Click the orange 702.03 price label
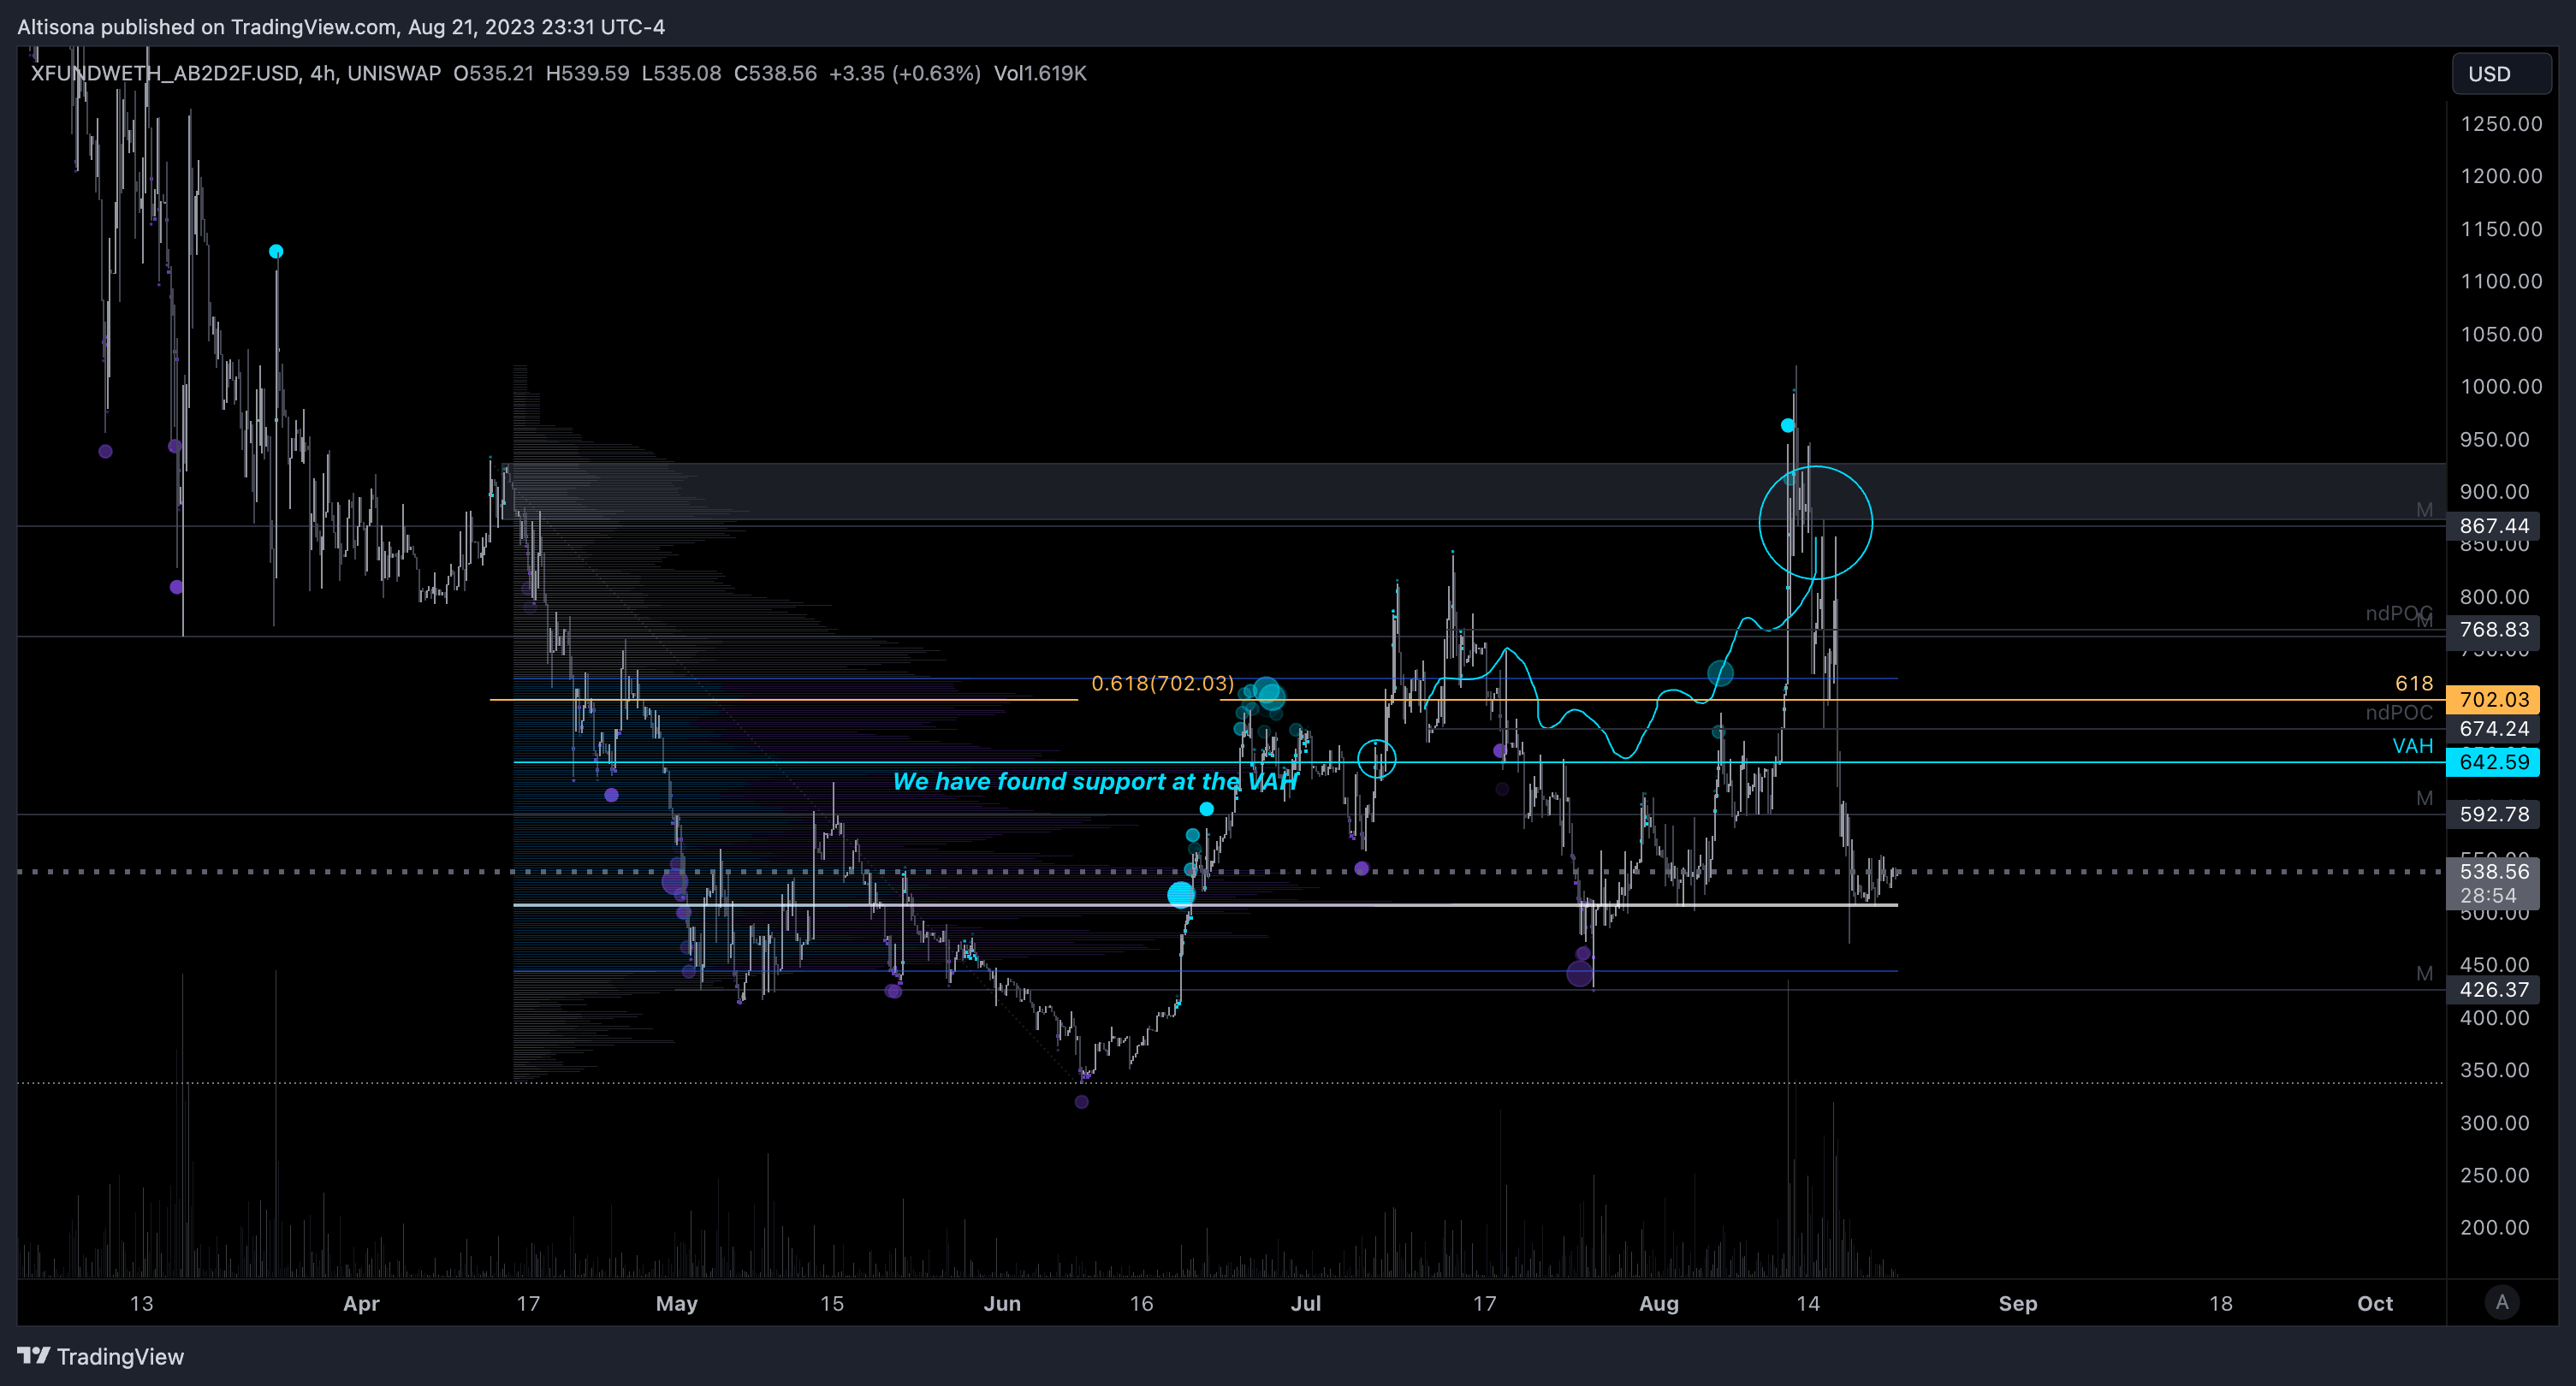The height and width of the screenshot is (1386, 2576). coord(2494,699)
